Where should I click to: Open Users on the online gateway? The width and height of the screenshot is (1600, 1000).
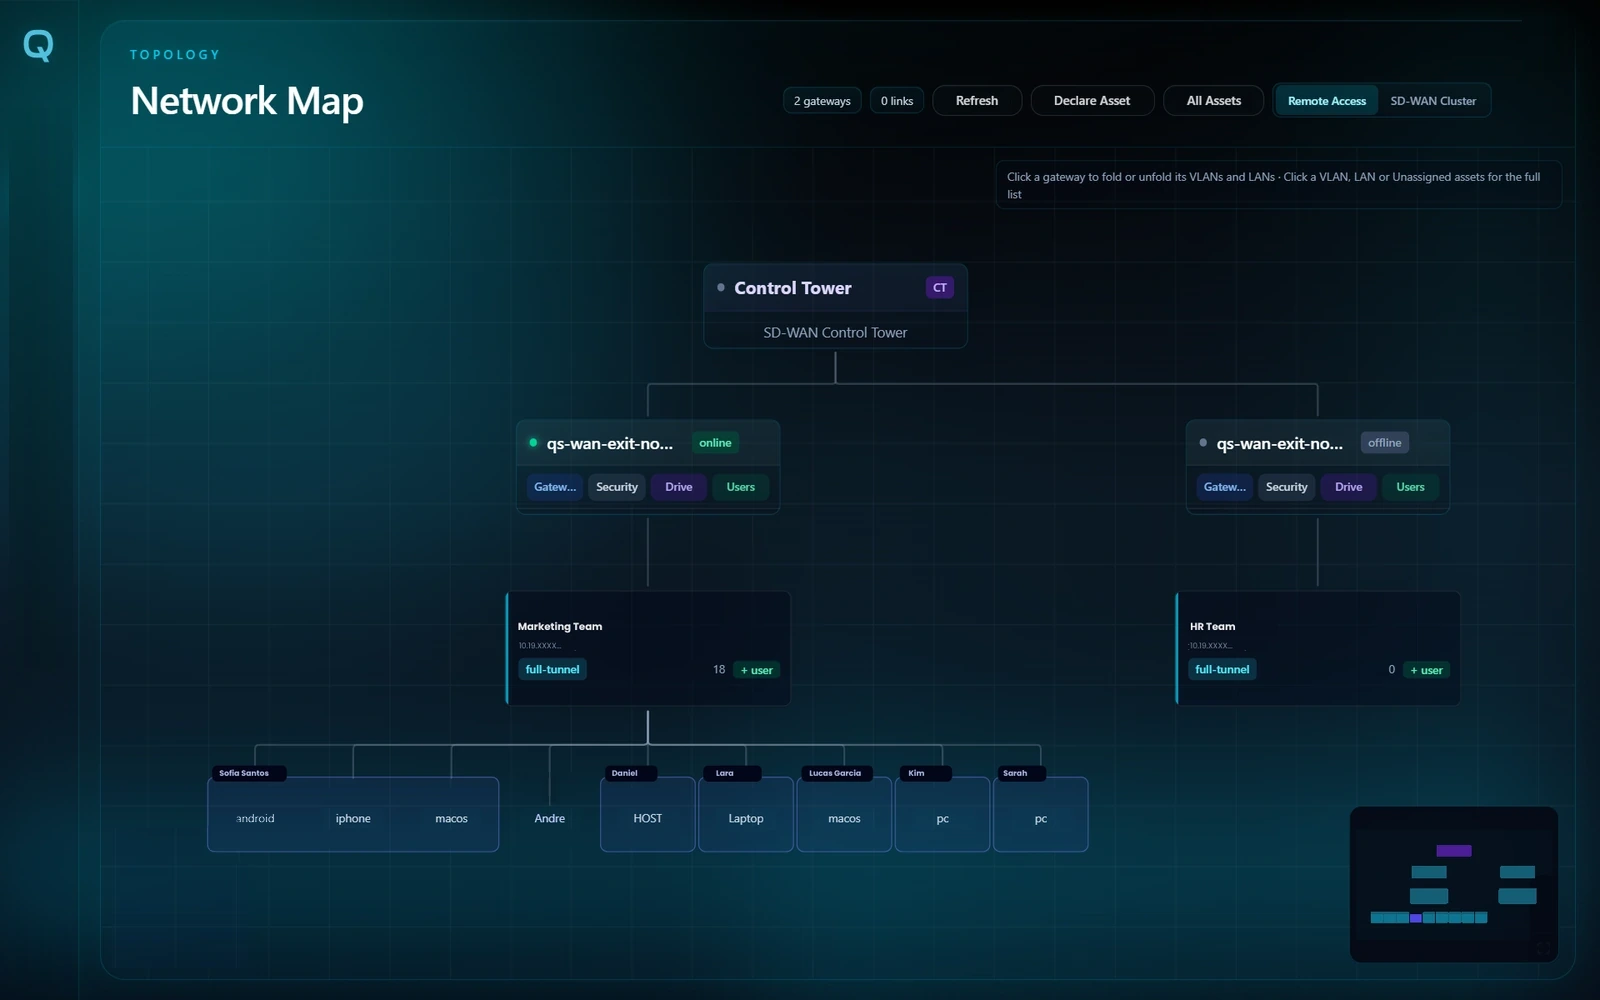pos(741,487)
